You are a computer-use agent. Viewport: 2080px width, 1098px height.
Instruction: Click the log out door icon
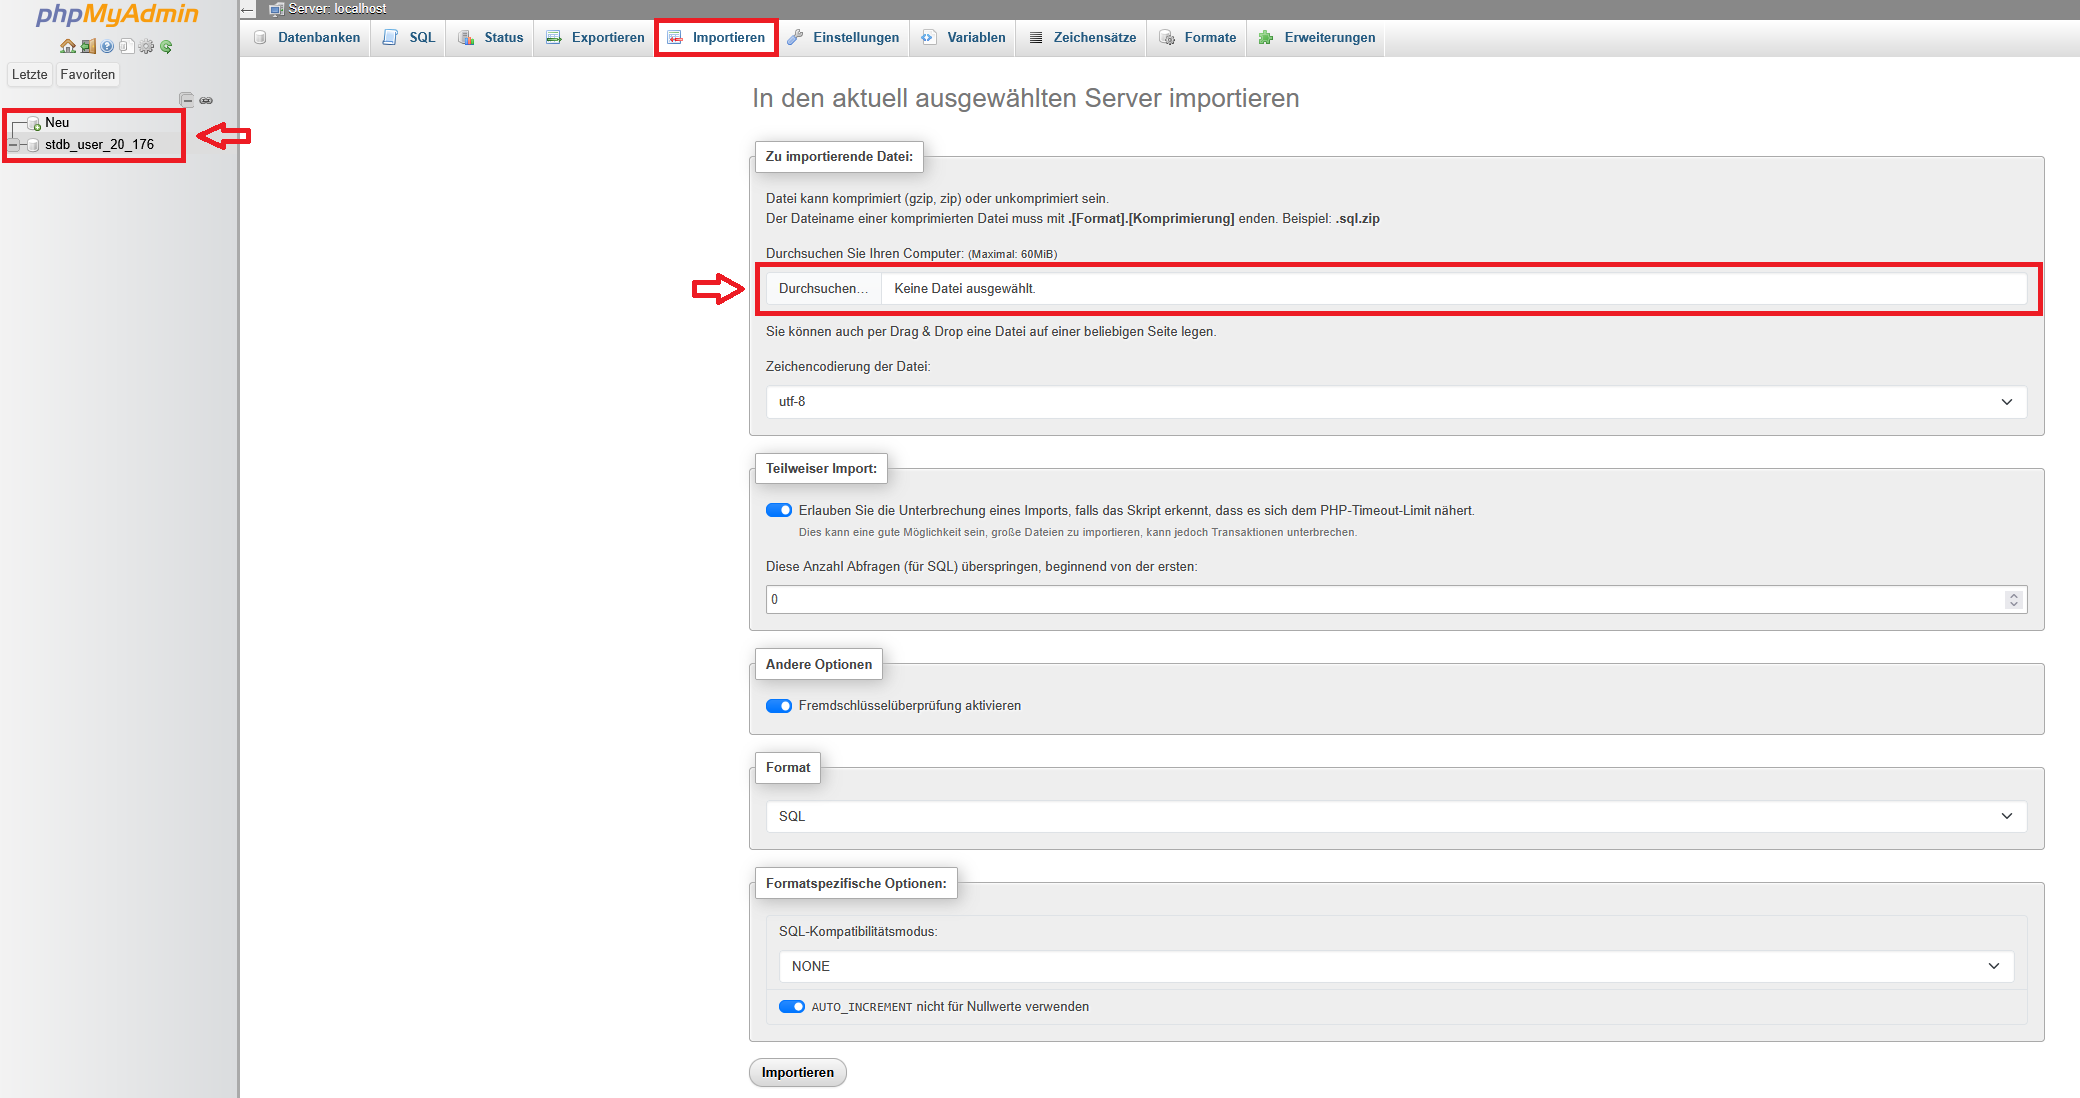88,46
